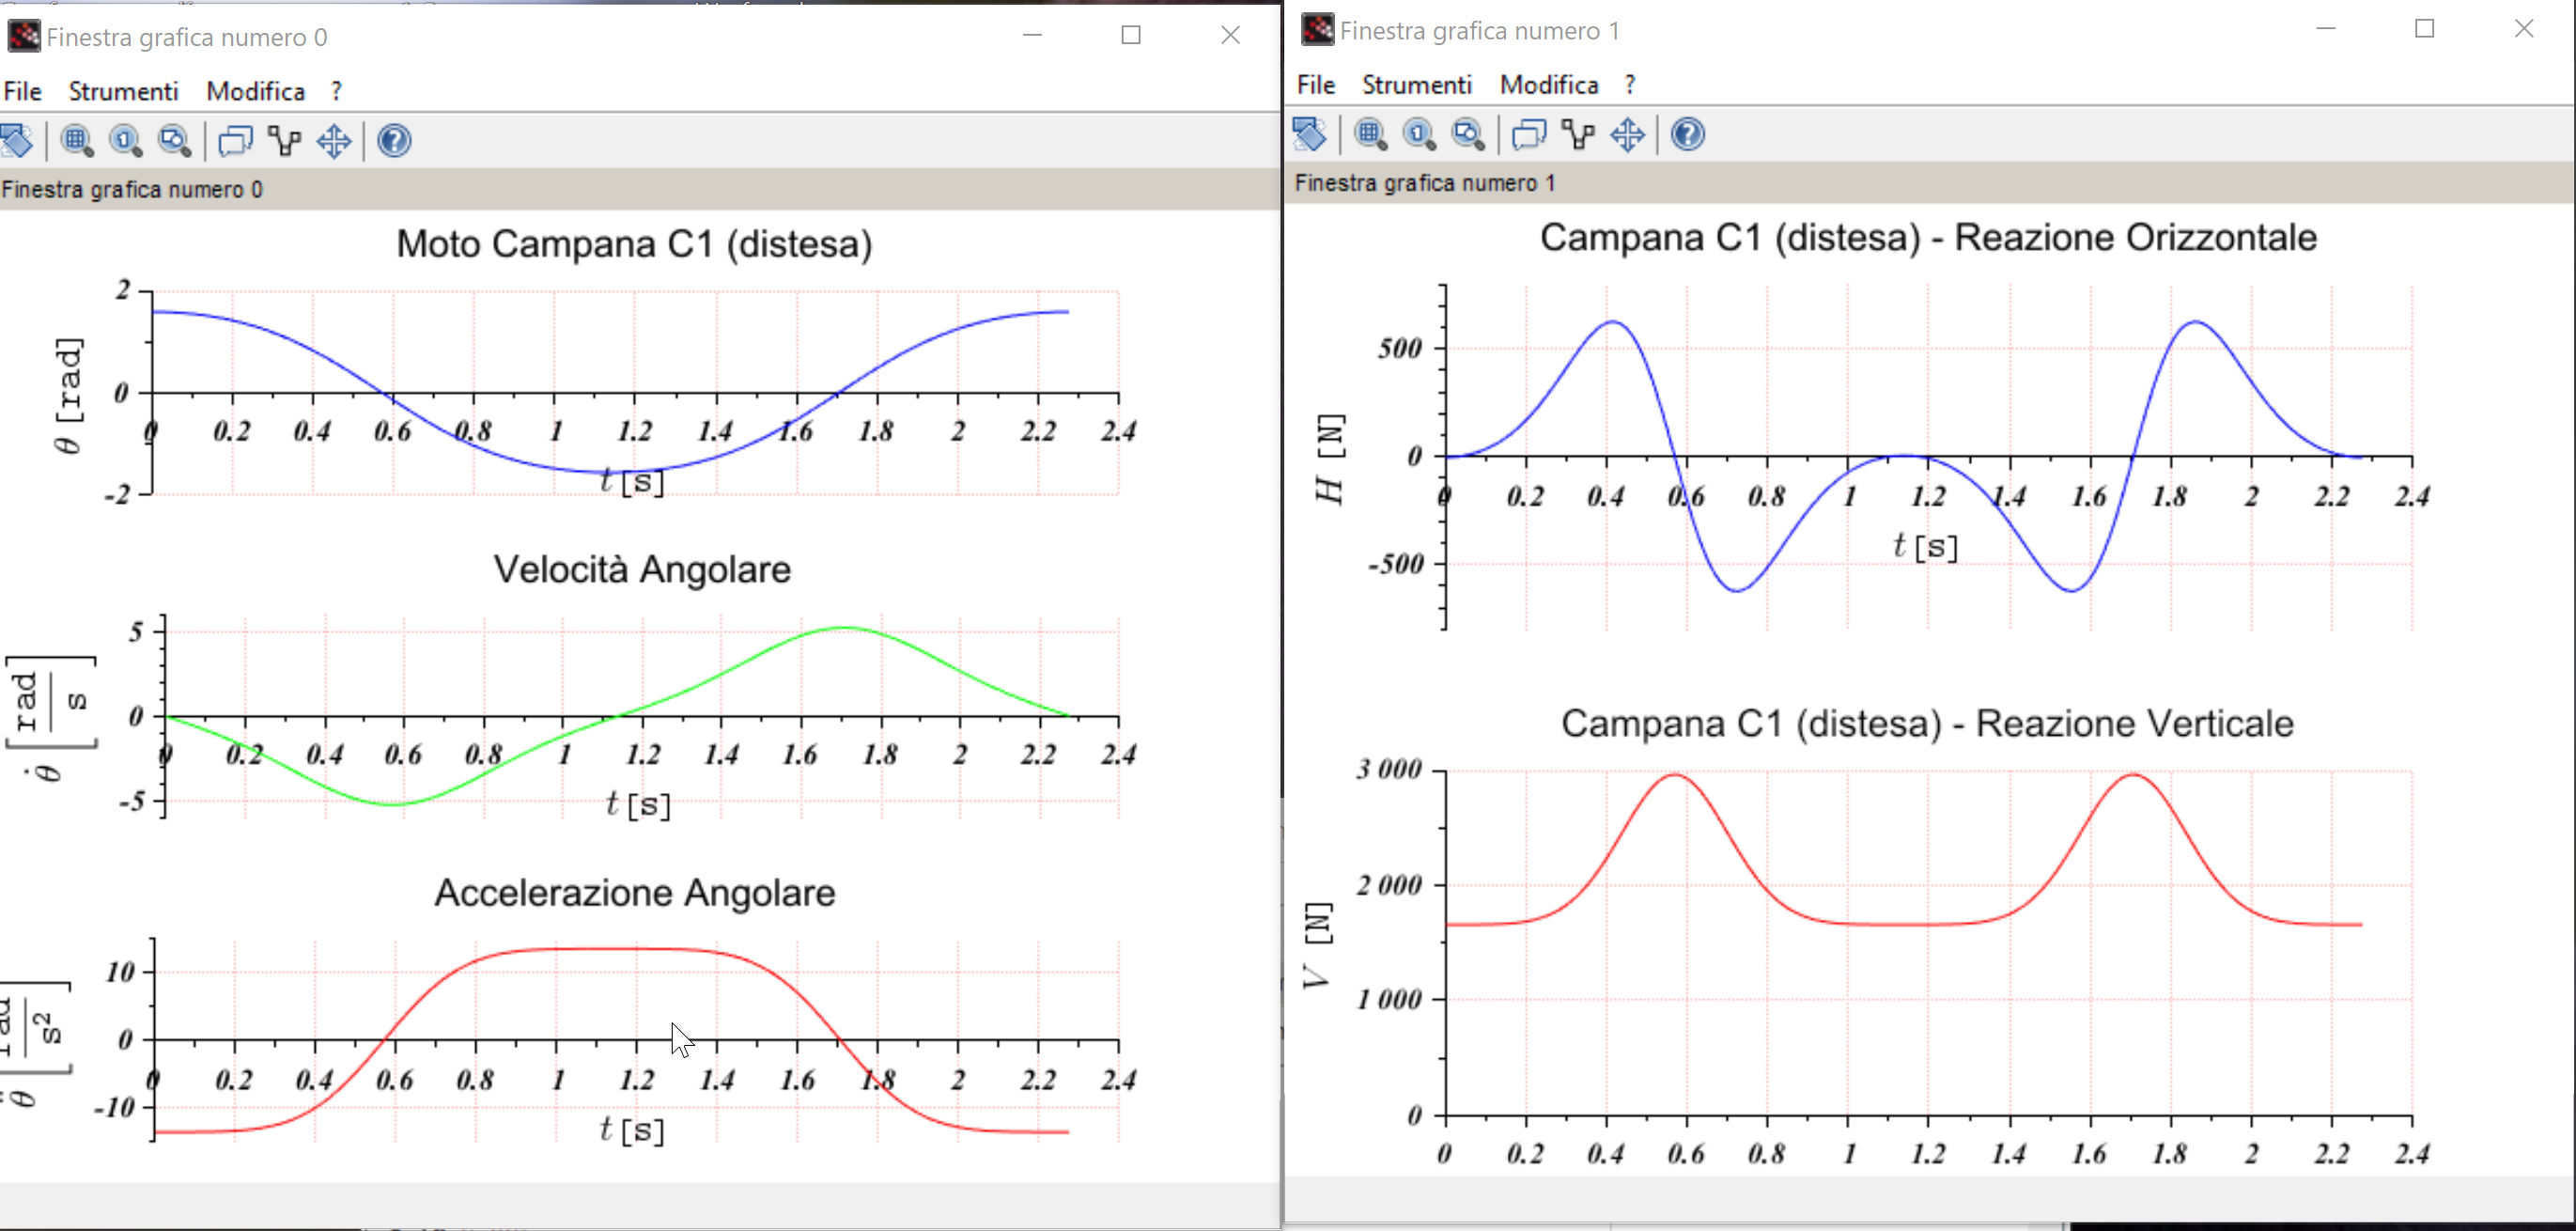Image resolution: width=2576 pixels, height=1231 pixels.
Task: Open the File menu of window numero 0
Action: point(22,91)
